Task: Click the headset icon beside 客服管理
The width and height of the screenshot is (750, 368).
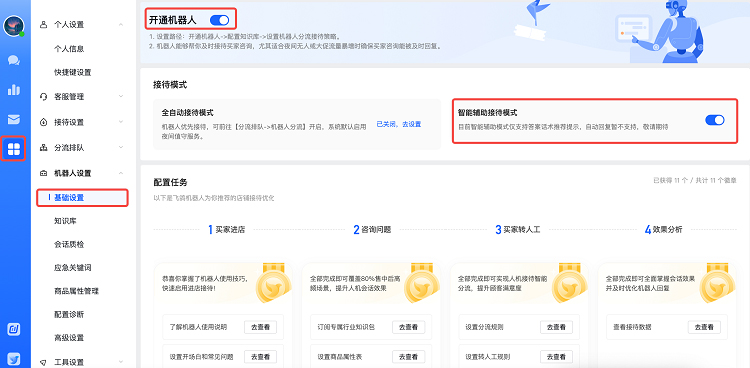Action: tap(44, 97)
